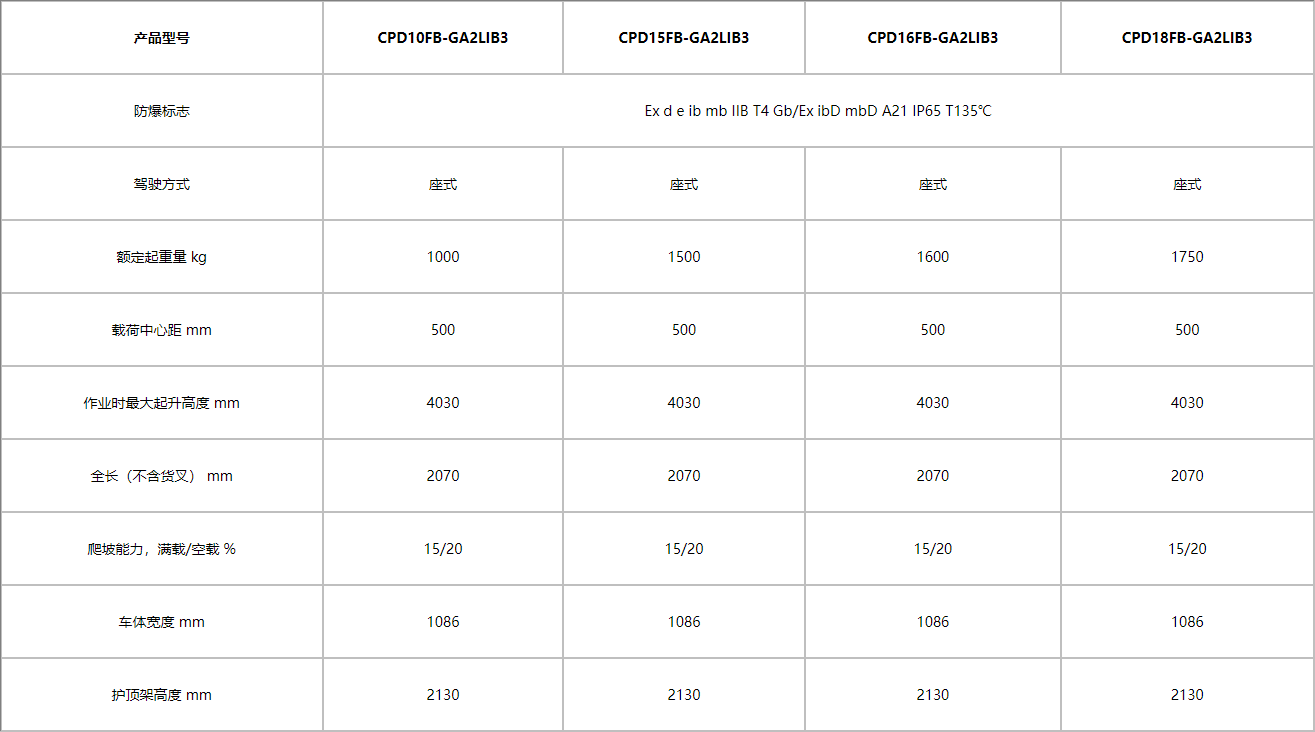Screen dimensions: 1315x732
Task: Click the 驾驶方式 row label
Action: [x=162, y=184]
